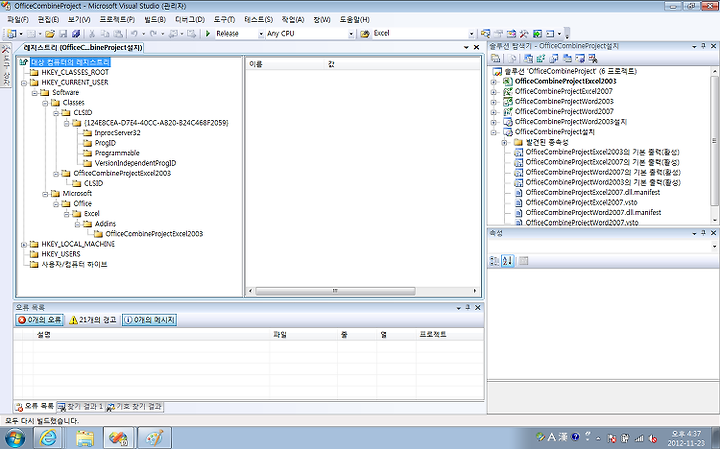Click the Open File folder icon

click(x=50, y=34)
